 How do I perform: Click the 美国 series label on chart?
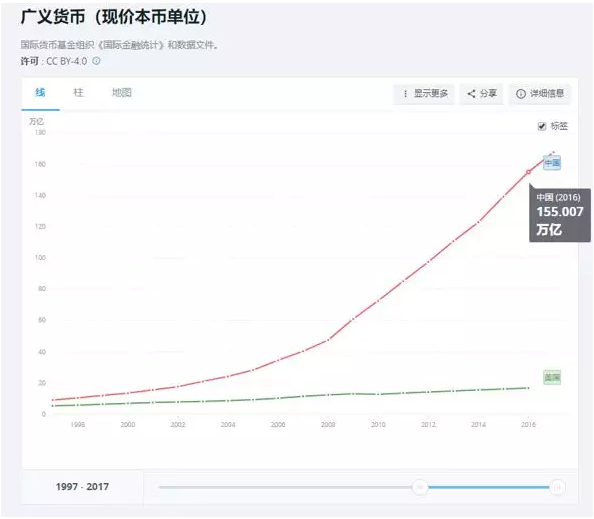pyautogui.click(x=552, y=377)
